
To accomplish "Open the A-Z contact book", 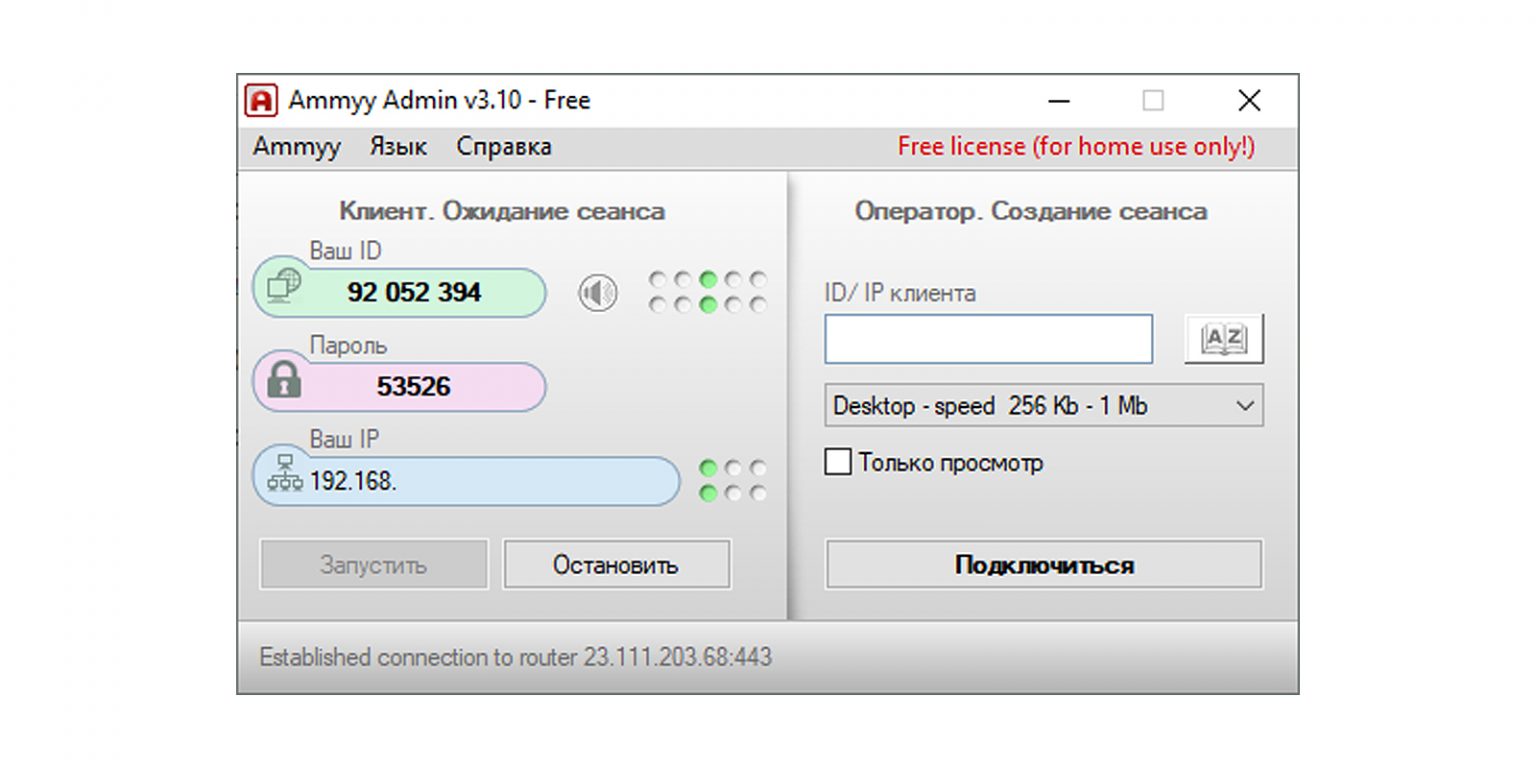I will 1224,339.
